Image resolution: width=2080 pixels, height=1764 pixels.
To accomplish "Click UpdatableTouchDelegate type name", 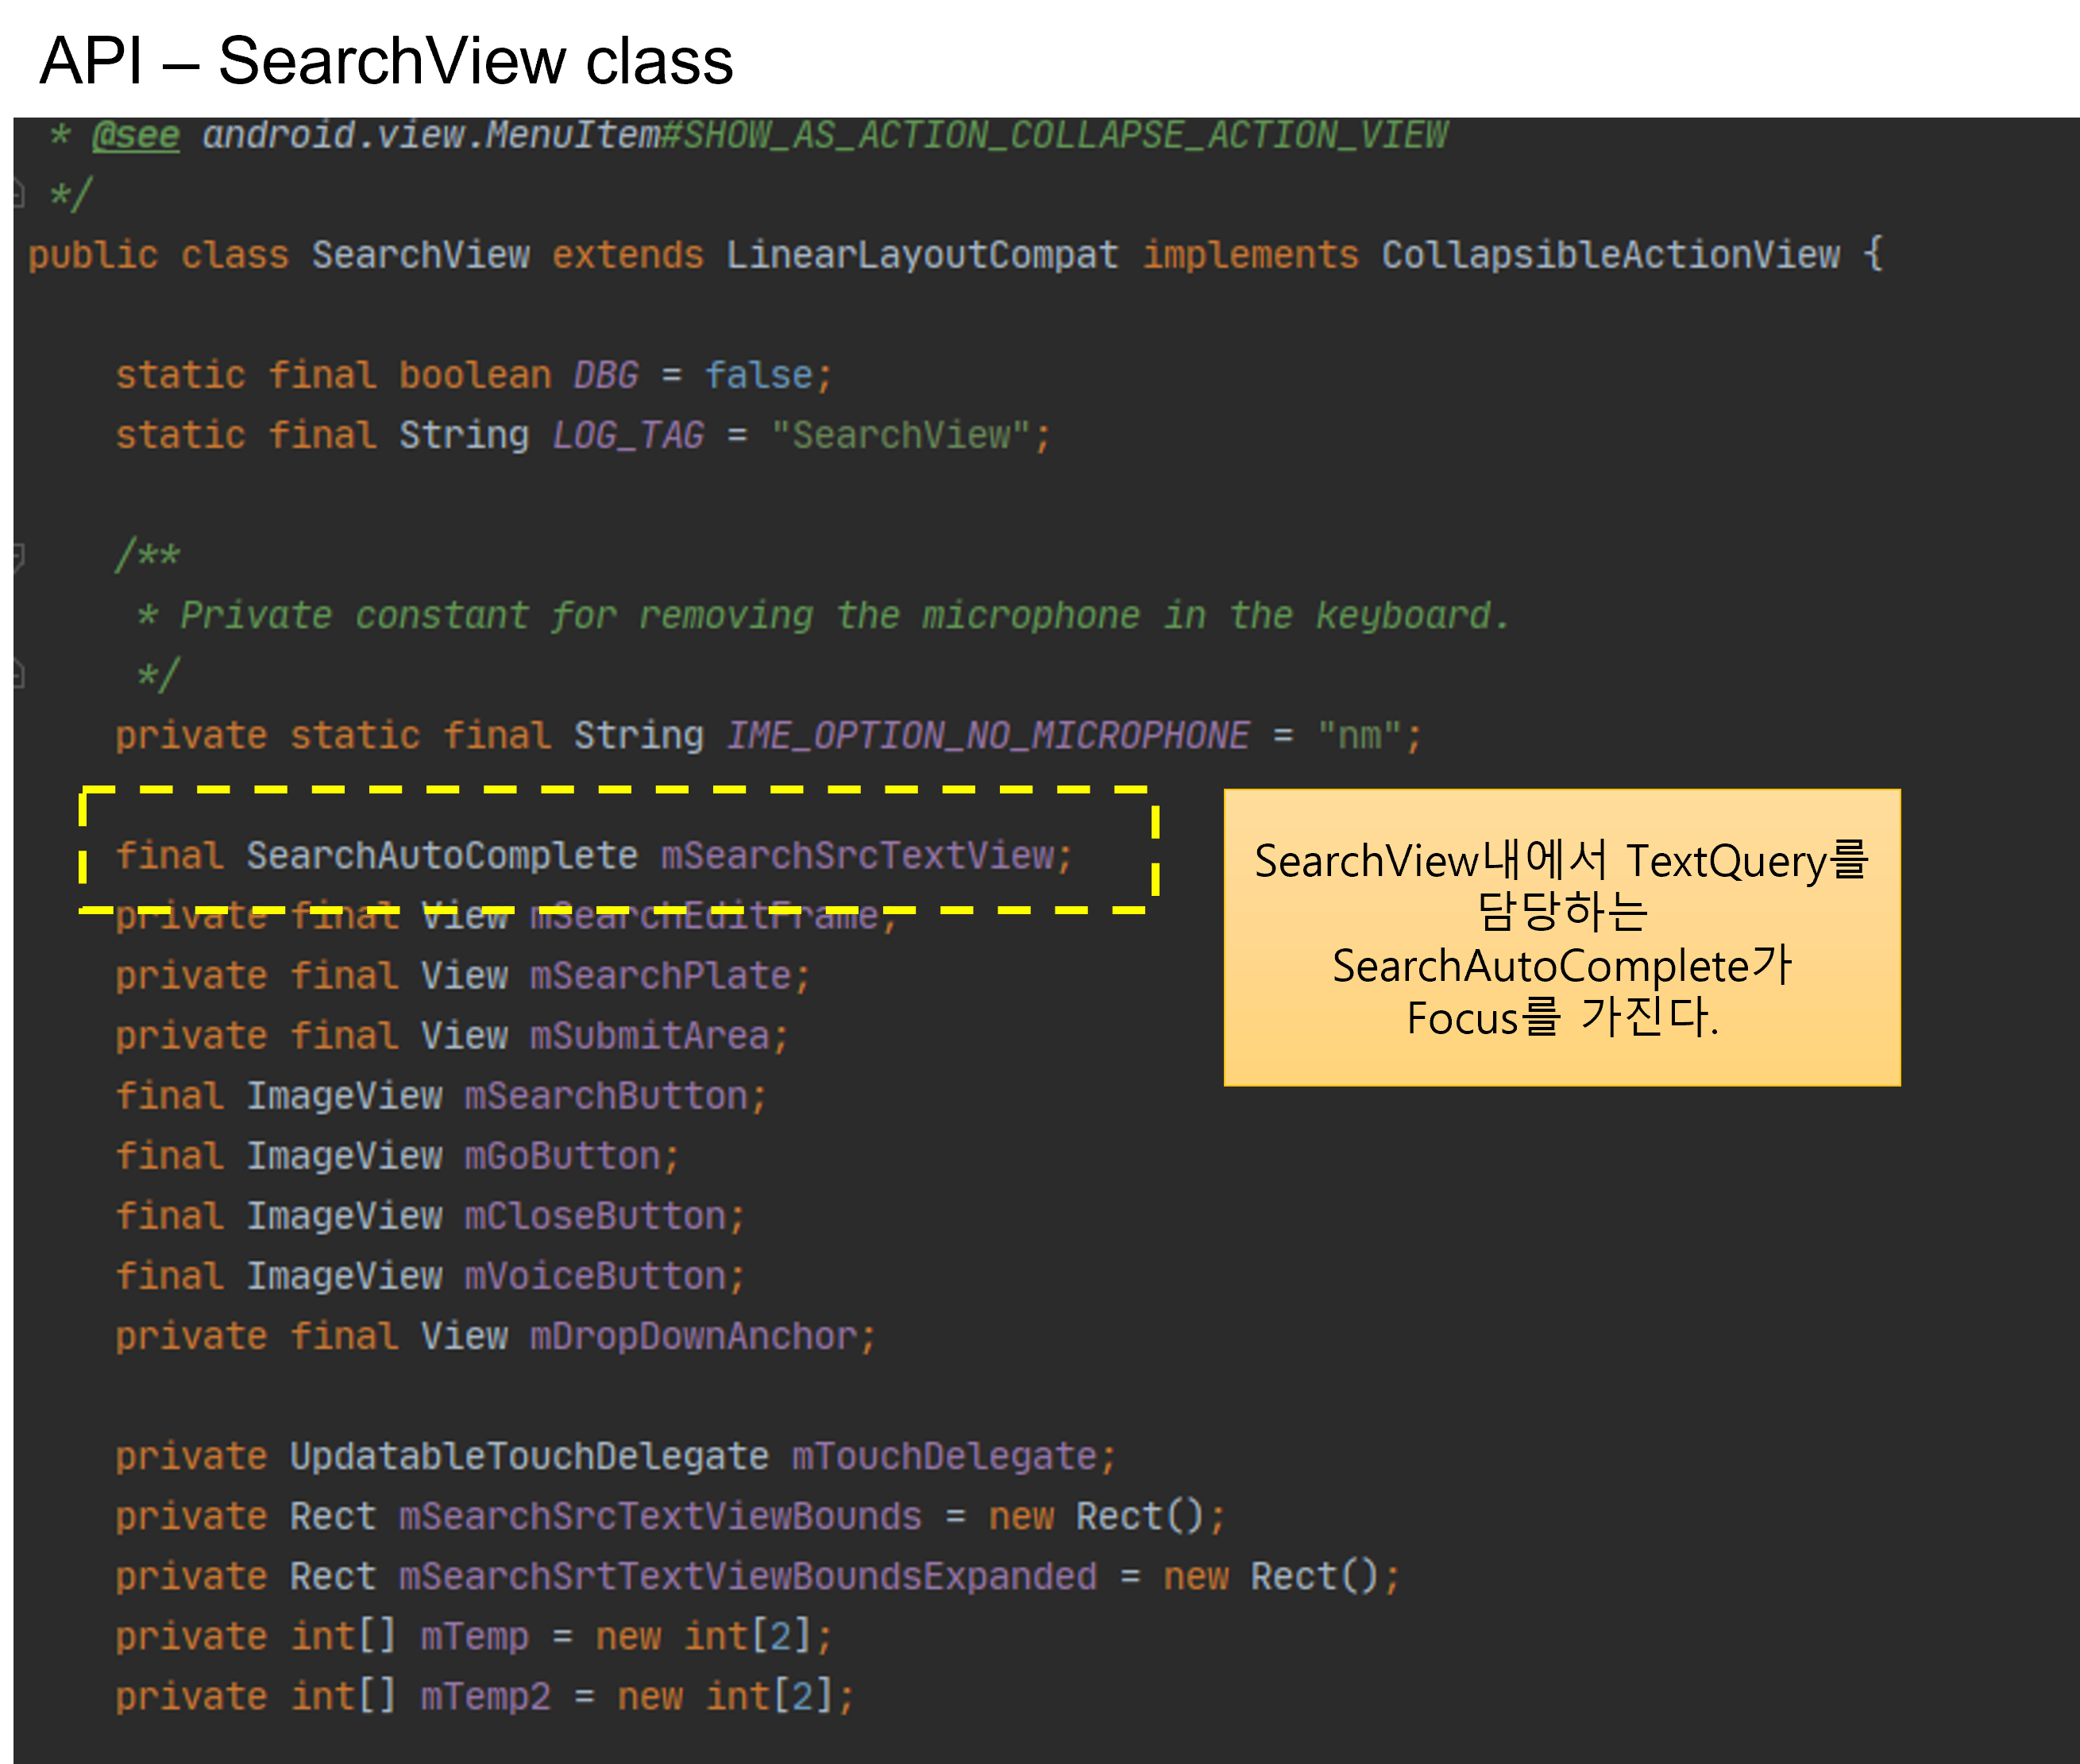I will pyautogui.click(x=529, y=1457).
